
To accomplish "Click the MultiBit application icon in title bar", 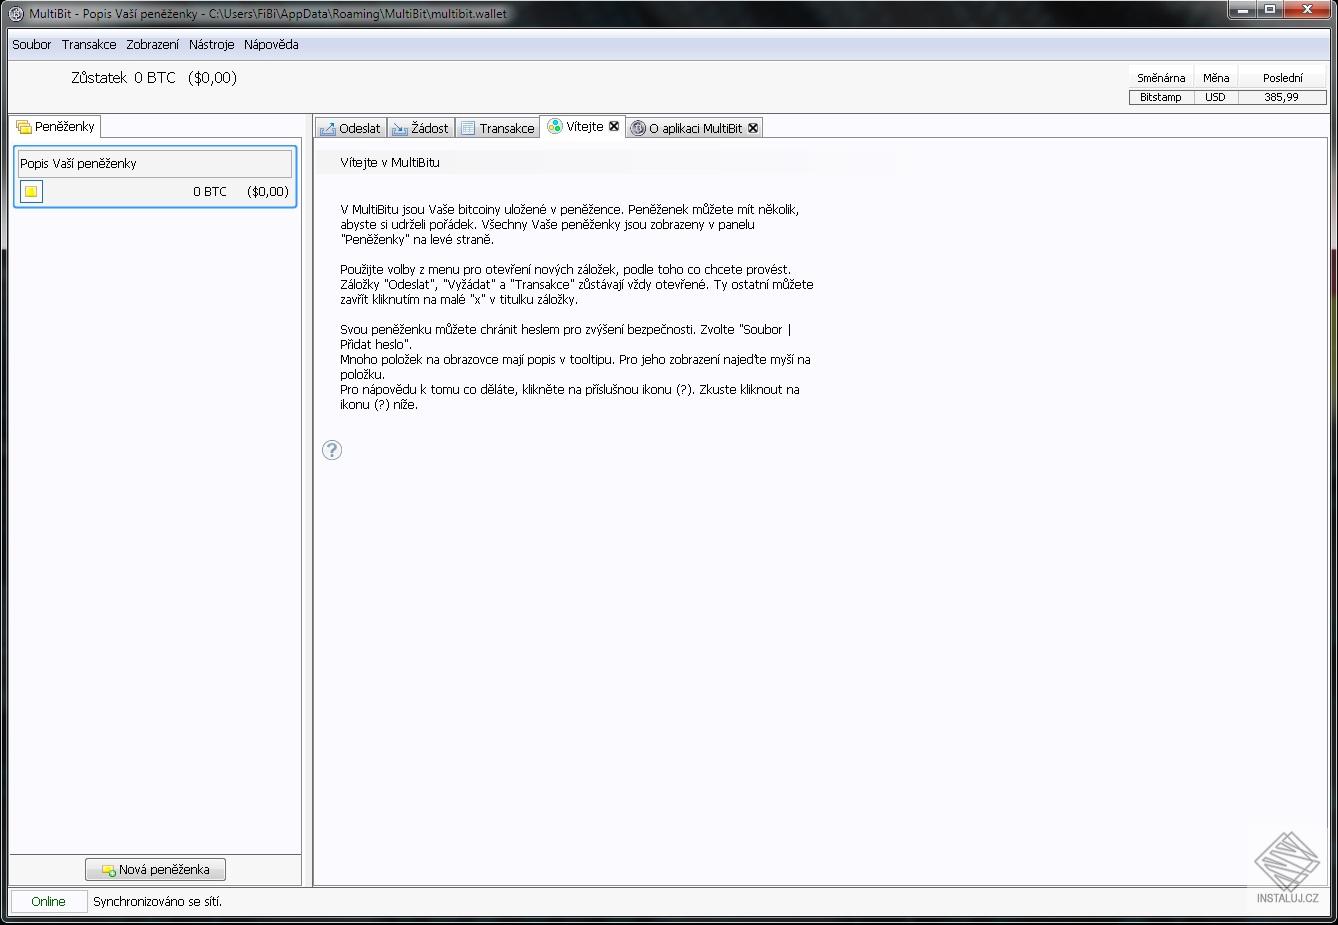I will coord(16,14).
